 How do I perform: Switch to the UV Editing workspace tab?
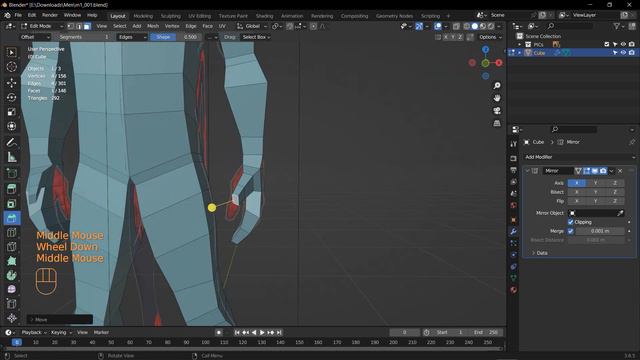click(200, 16)
